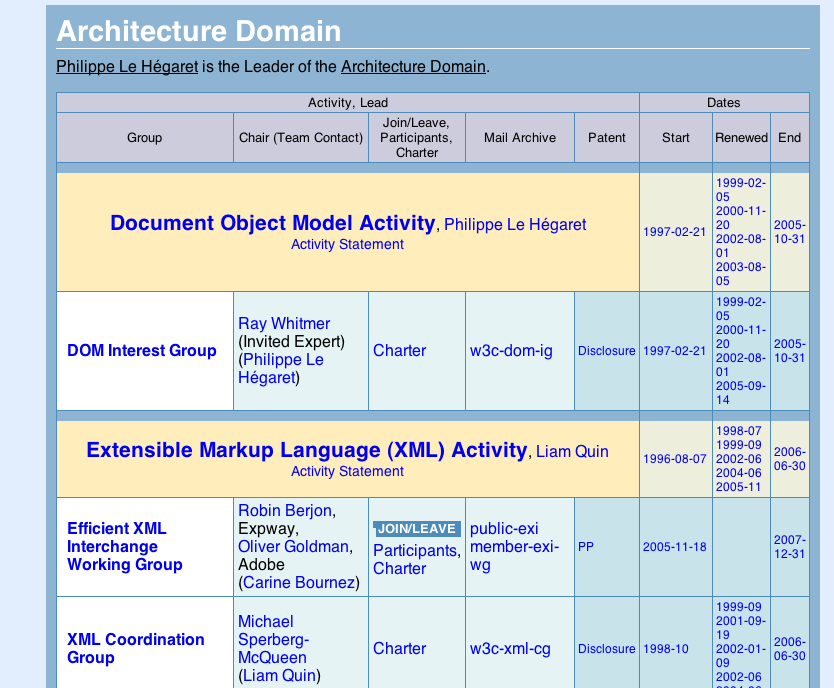Open the DOM Activity Statement link
This screenshot has height=688, width=834.
click(x=347, y=244)
